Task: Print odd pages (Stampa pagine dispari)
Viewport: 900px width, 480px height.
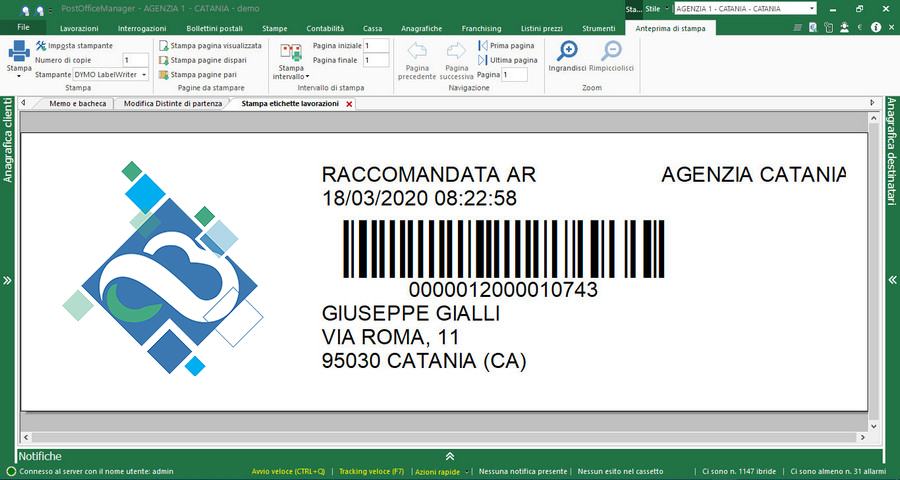Action: (x=203, y=60)
